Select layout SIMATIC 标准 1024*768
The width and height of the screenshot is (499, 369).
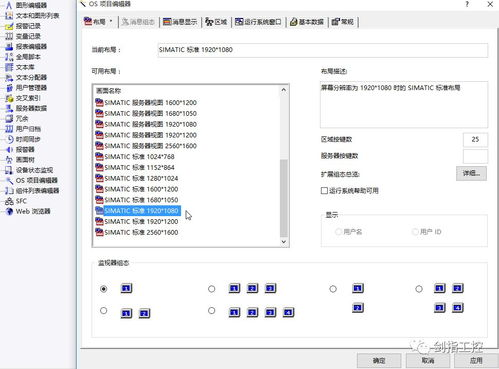coord(135,157)
